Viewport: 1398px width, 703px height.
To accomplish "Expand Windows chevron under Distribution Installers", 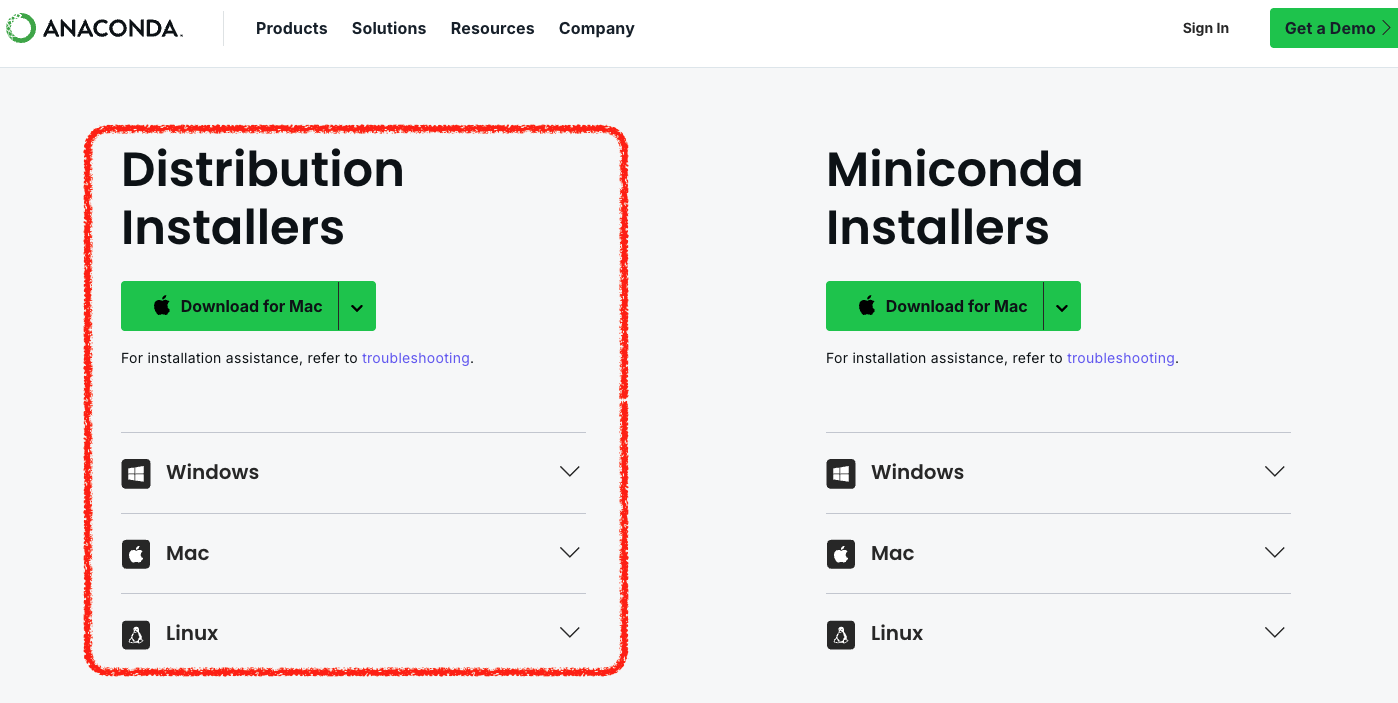I will coord(570,471).
